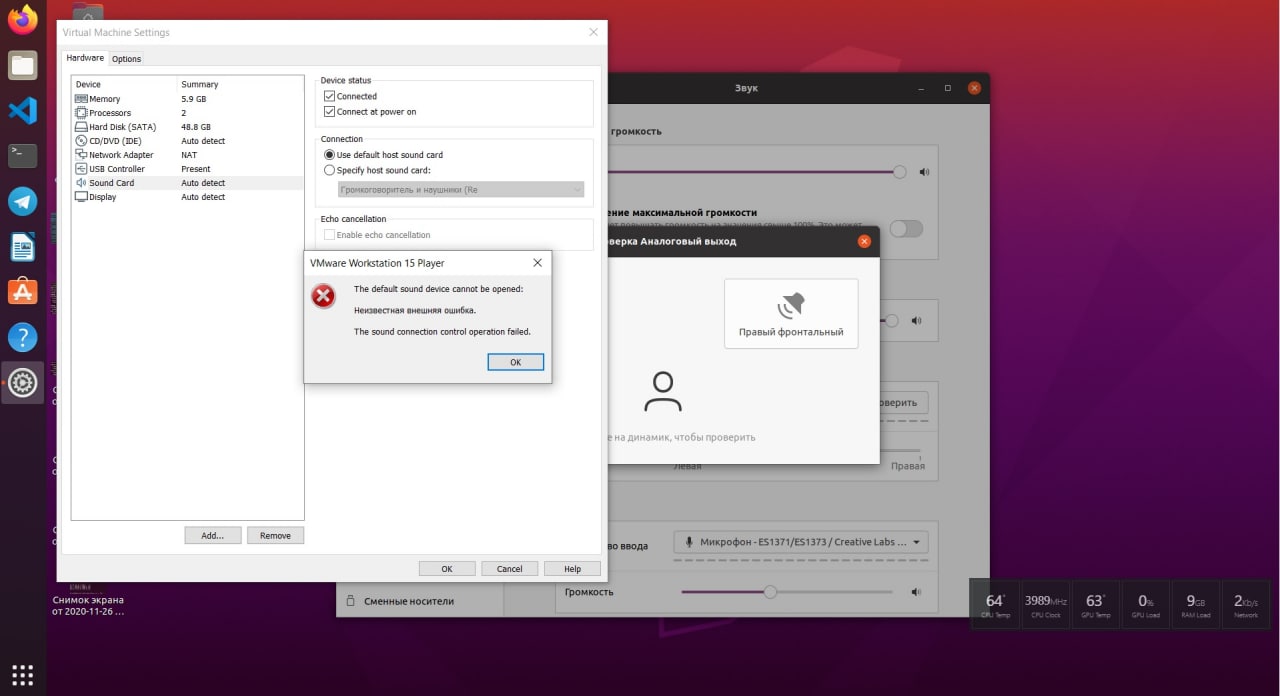
Task: Click the Network speed monitor widget
Action: 1246,605
